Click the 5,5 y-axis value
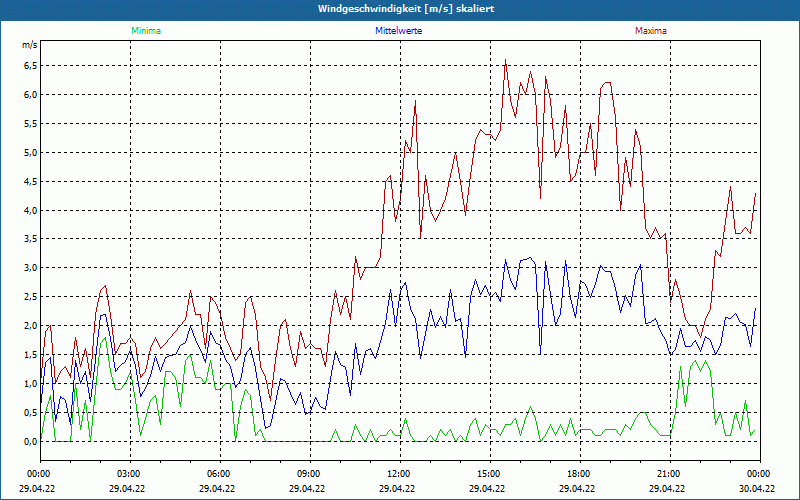800x500 pixels. pyautogui.click(x=31, y=124)
